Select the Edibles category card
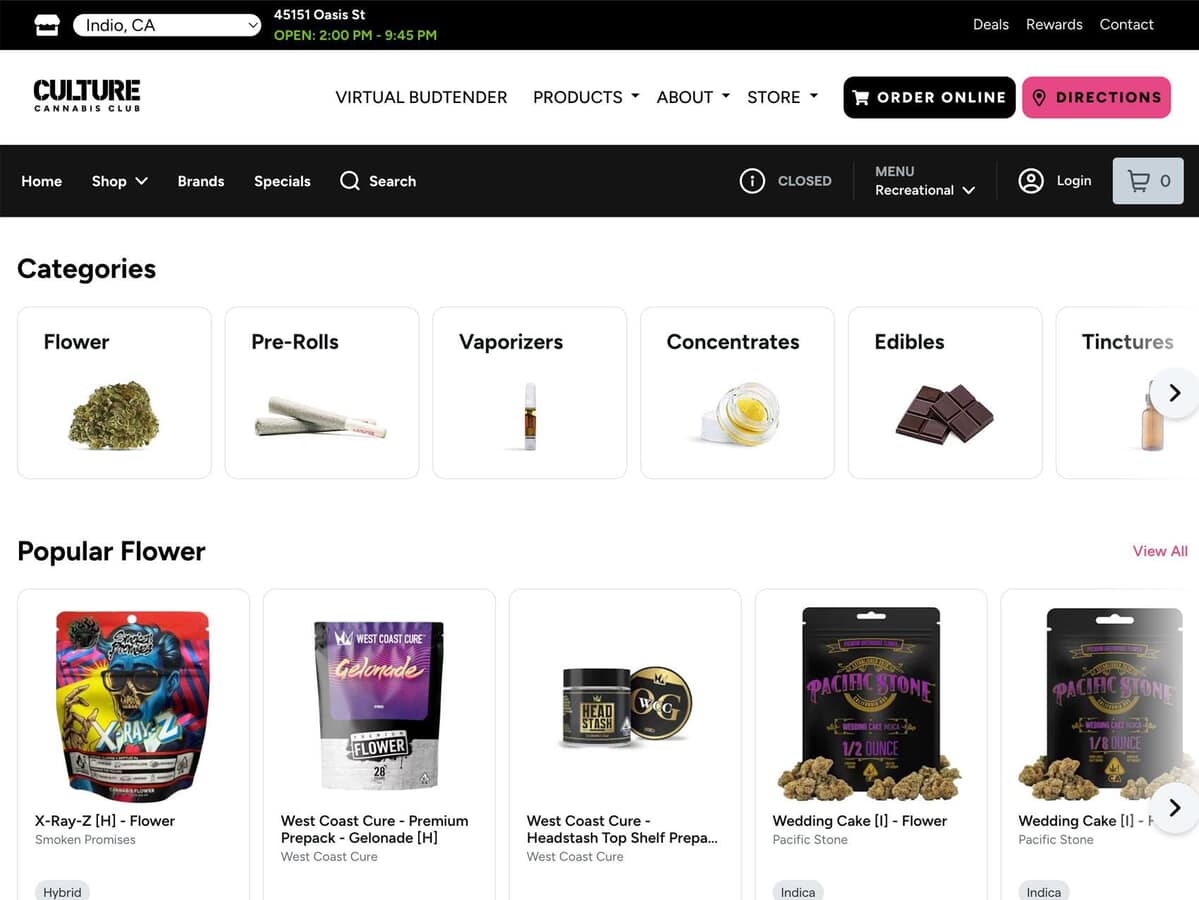1199x900 pixels. [x=944, y=393]
